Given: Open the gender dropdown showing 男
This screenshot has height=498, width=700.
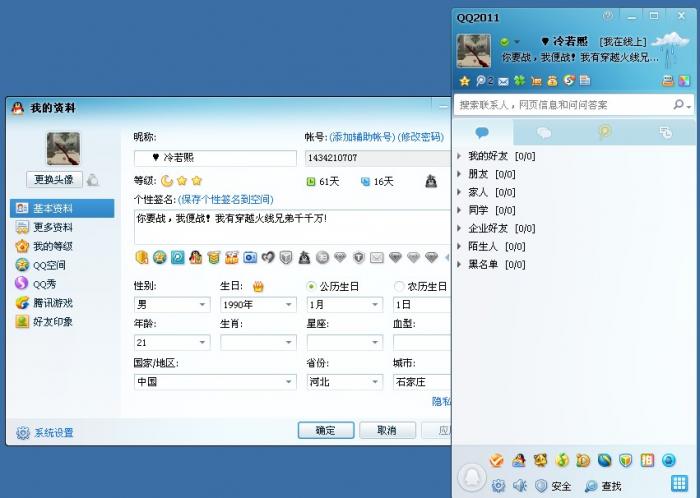Looking at the screenshot, I should pos(172,305).
